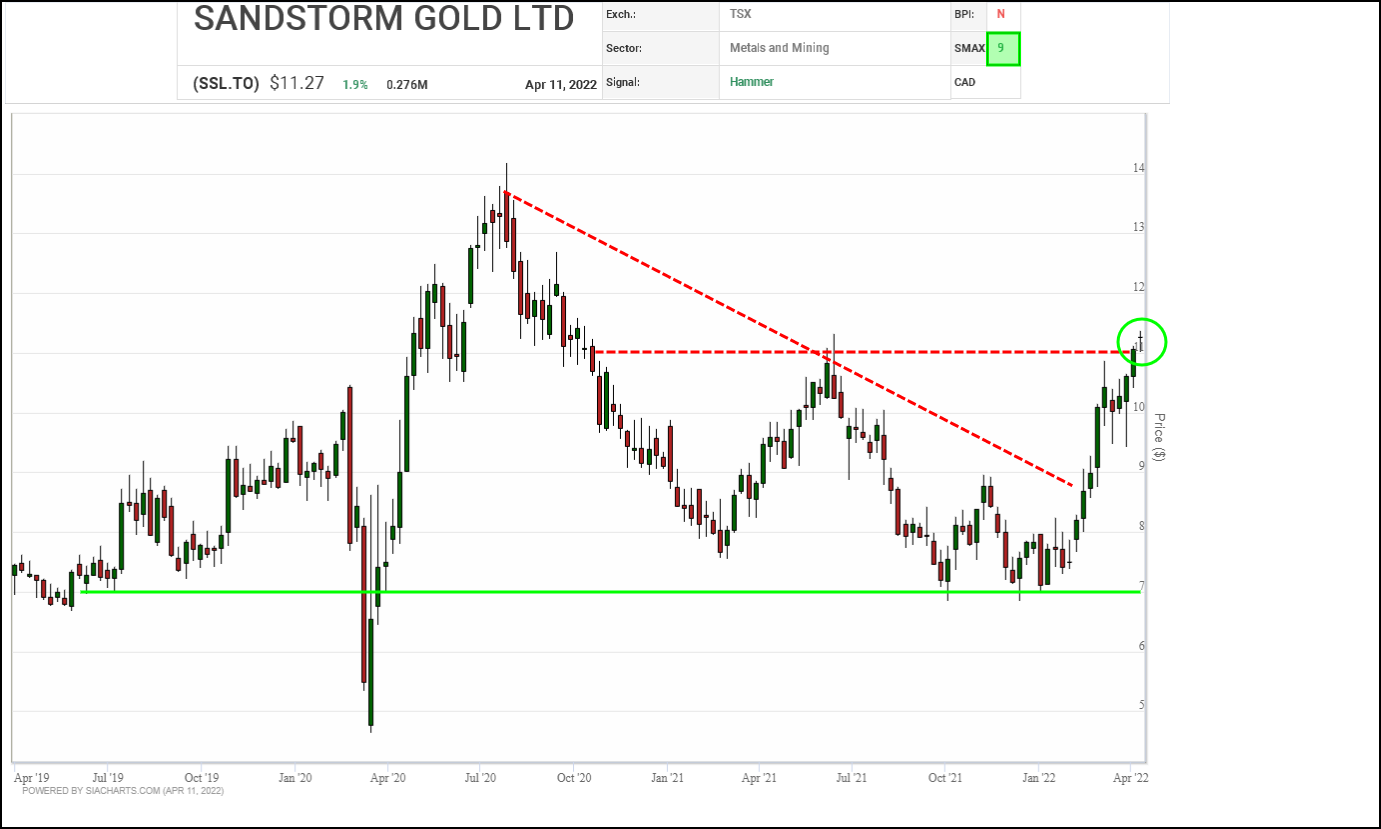Click the 13 price axis label

point(1139,227)
